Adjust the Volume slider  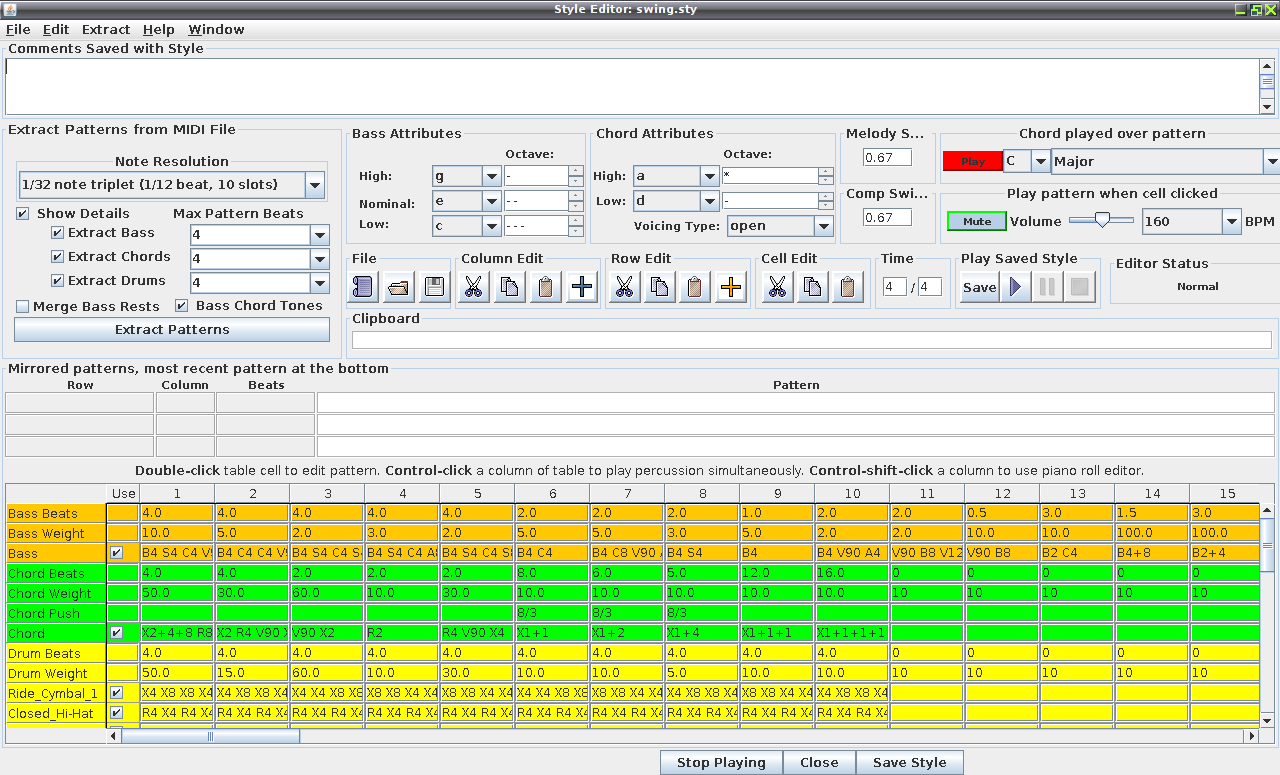click(x=1101, y=221)
